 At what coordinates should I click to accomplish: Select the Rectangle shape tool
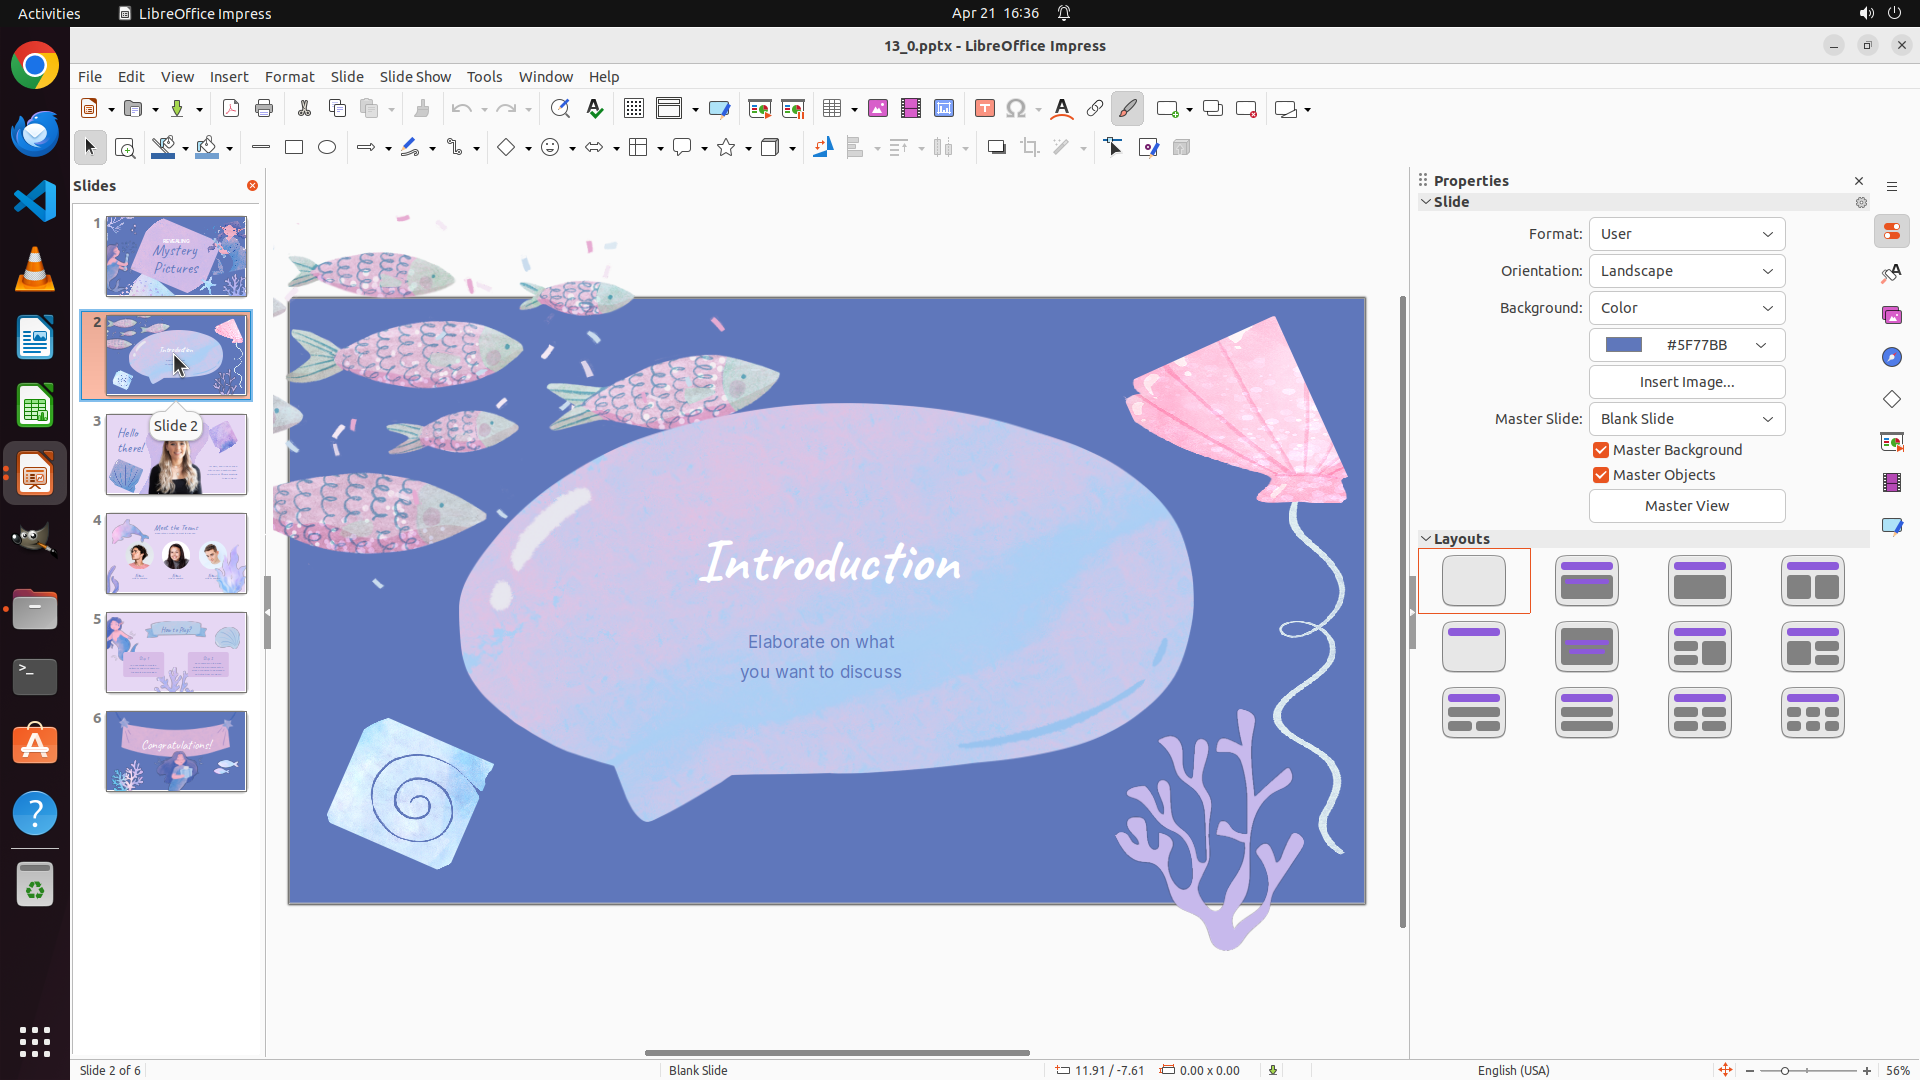(x=294, y=148)
